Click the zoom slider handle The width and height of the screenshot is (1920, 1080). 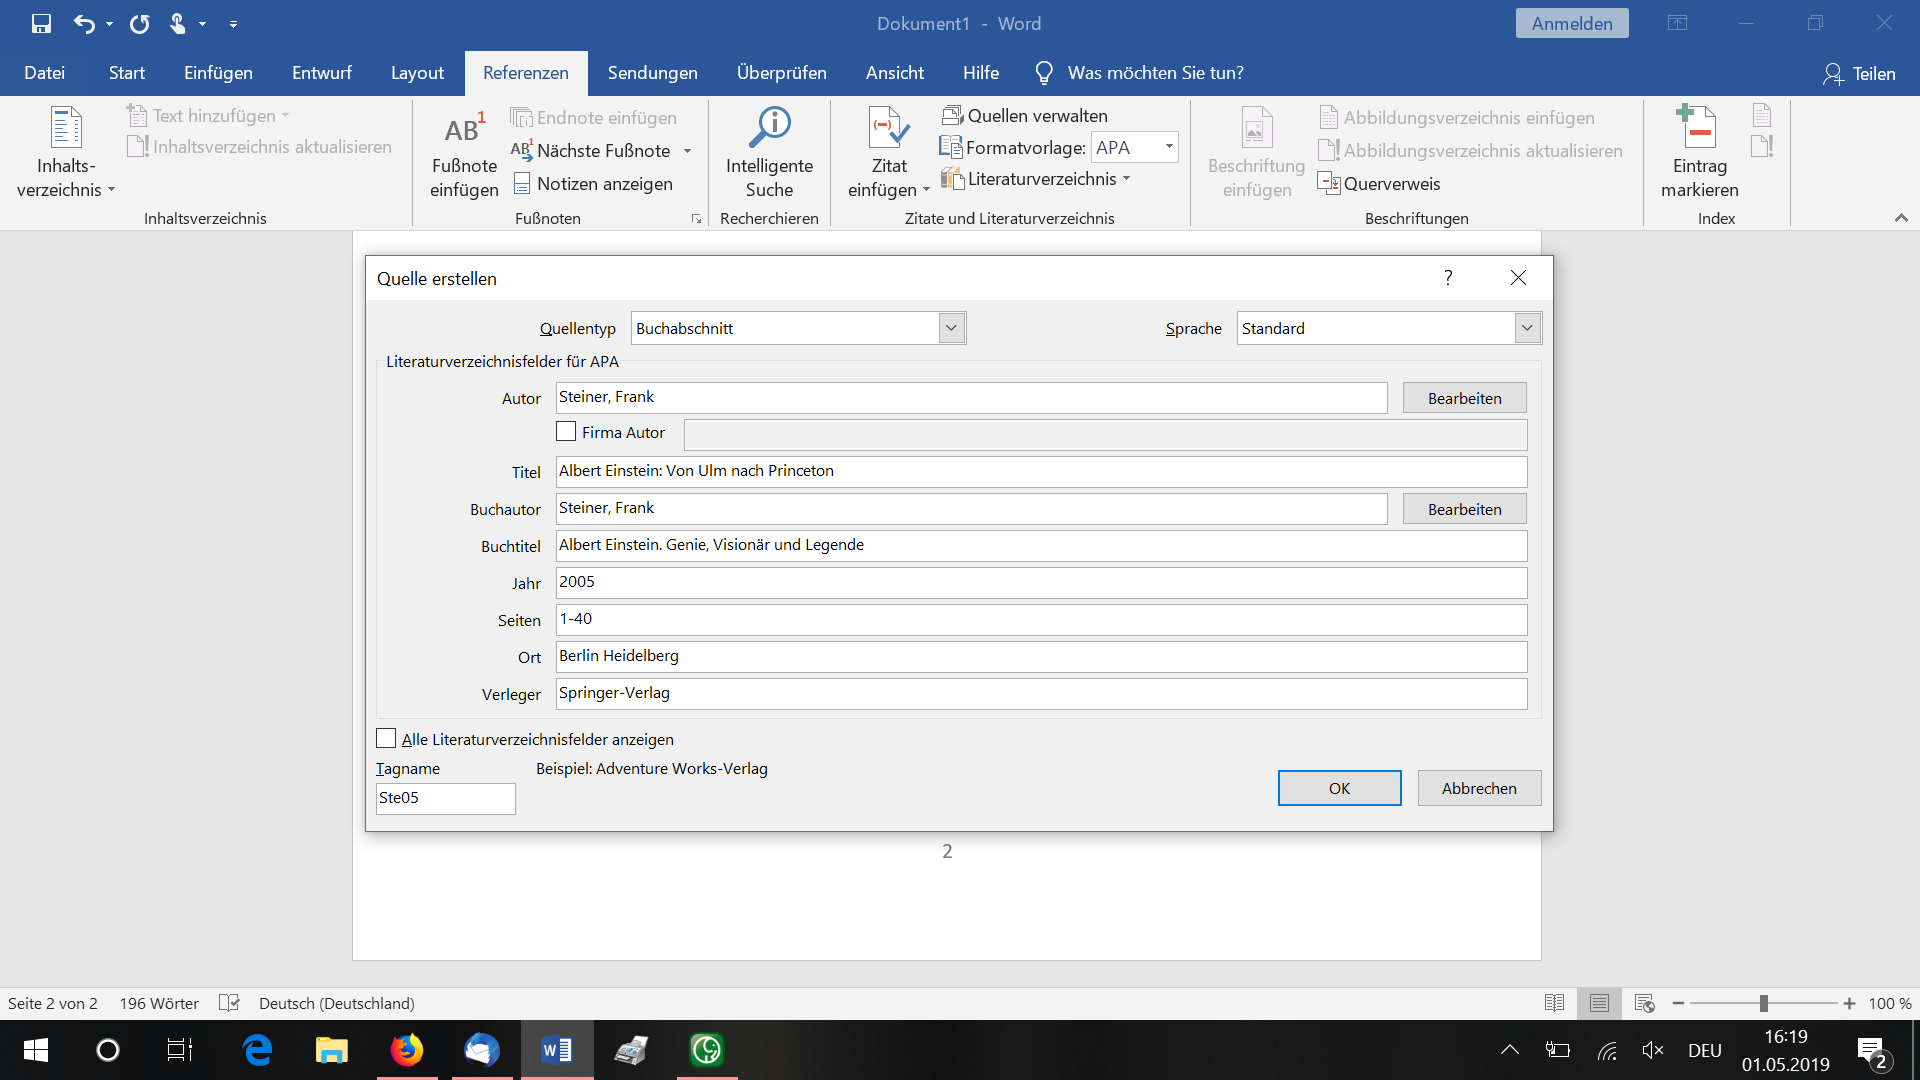click(1764, 1003)
